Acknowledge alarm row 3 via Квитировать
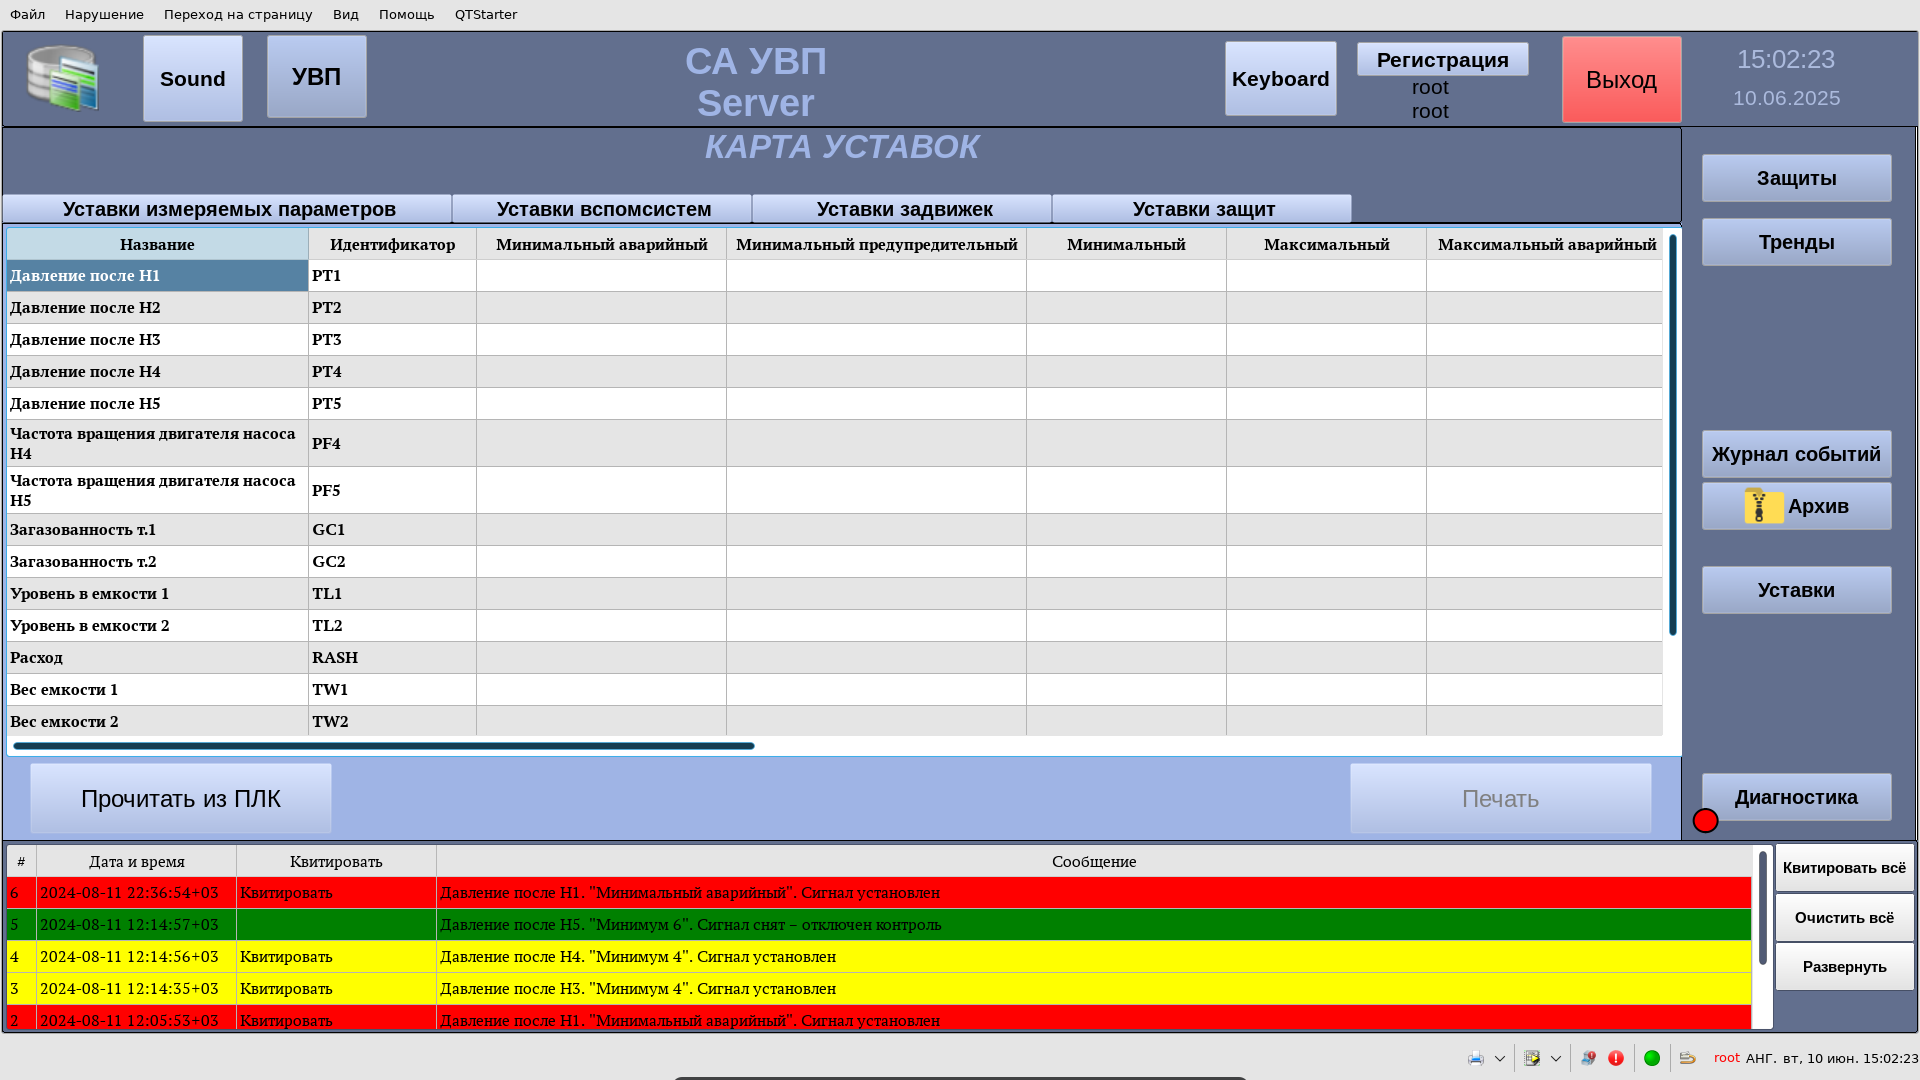The width and height of the screenshot is (1920, 1080). click(336, 989)
